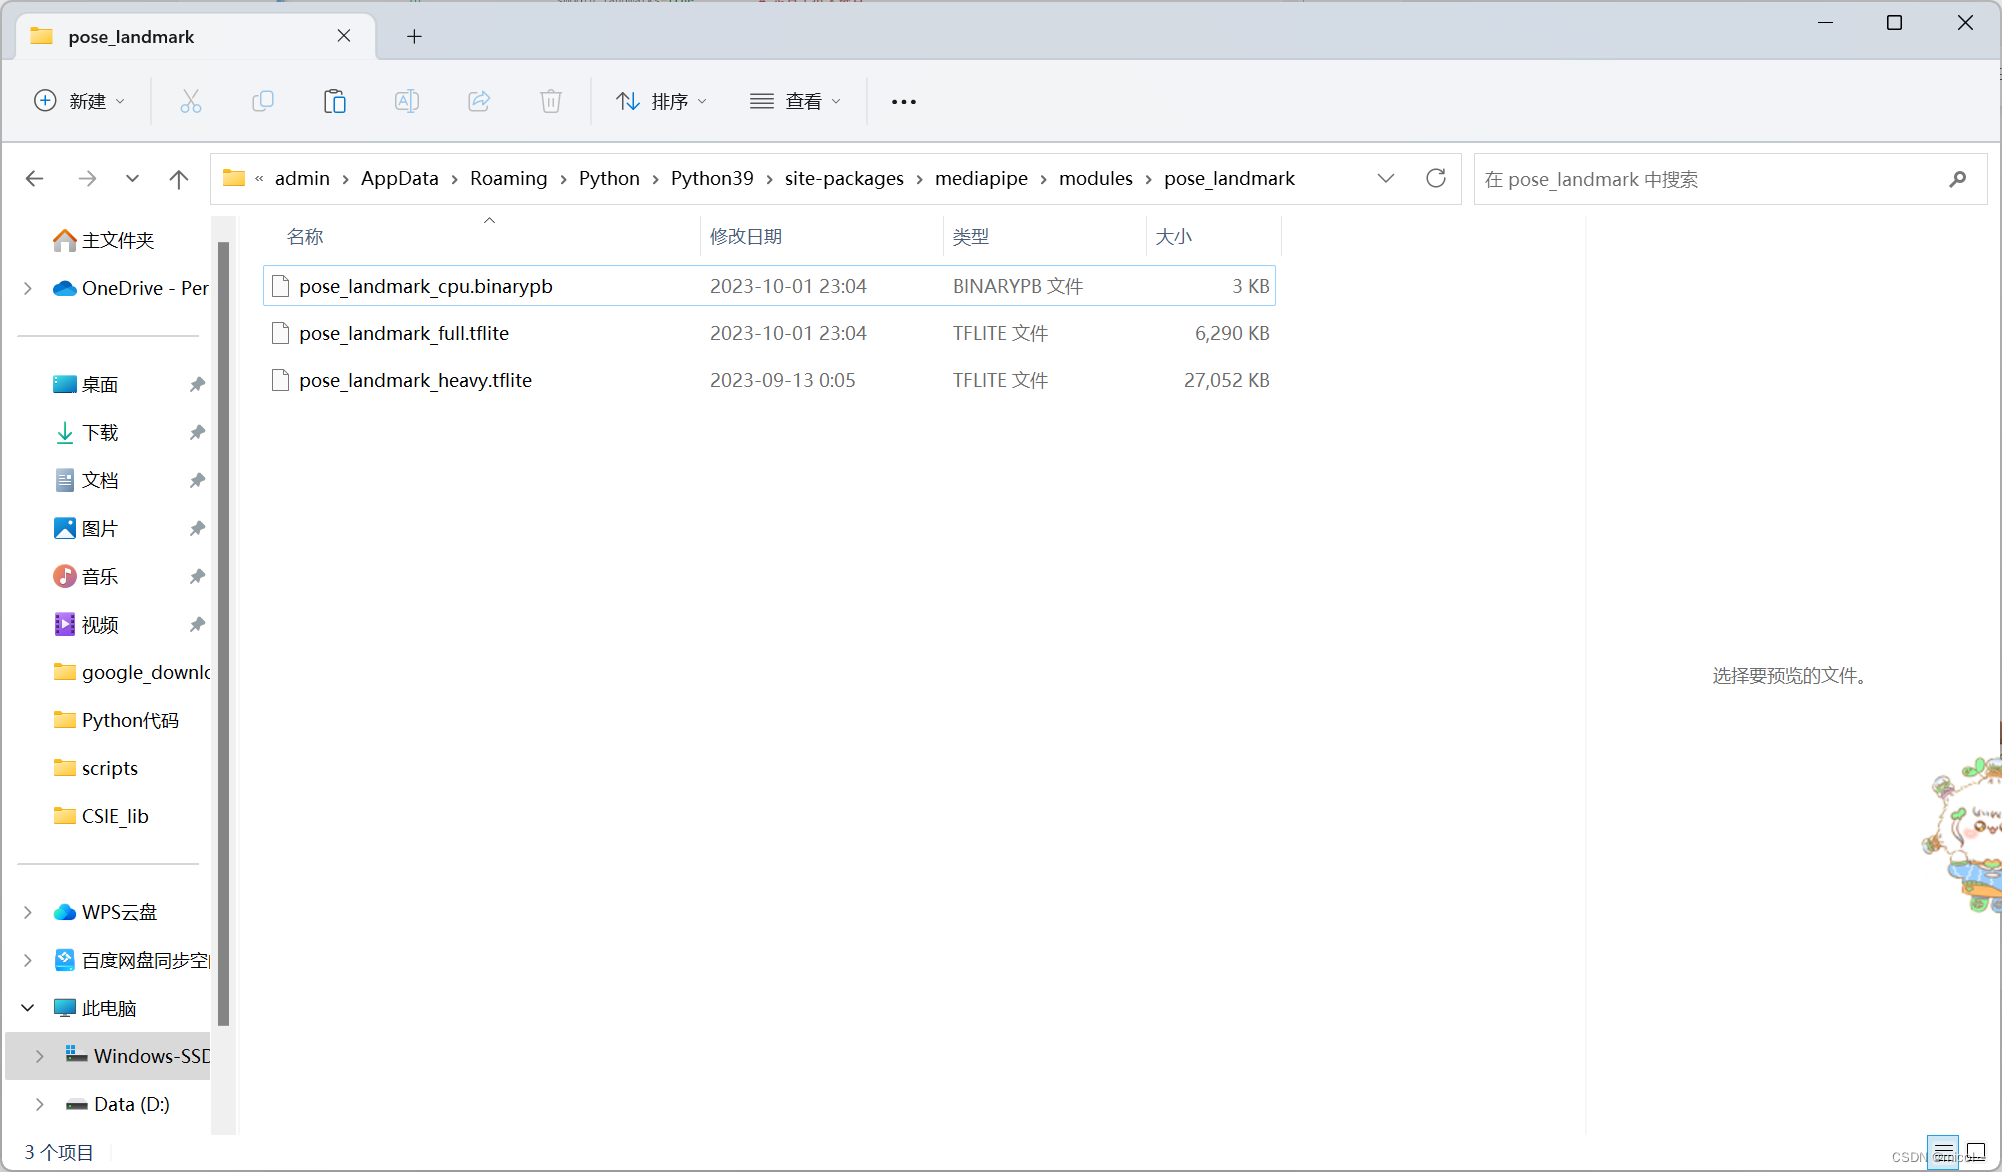Unpin the 桌面 quick access pin

pos(197,384)
